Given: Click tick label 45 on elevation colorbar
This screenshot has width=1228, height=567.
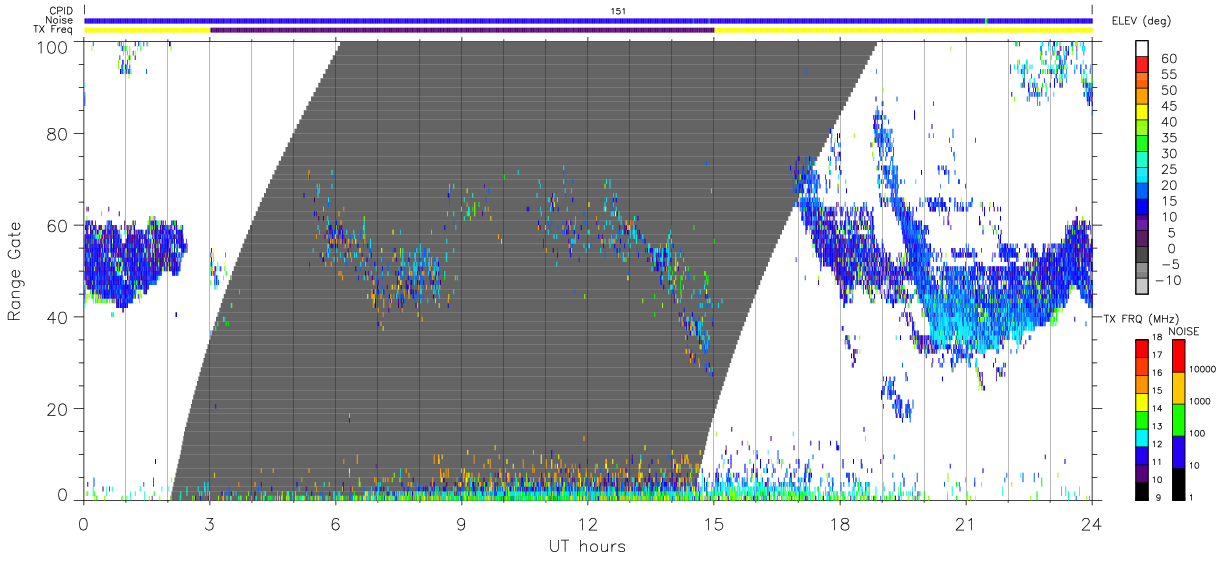Looking at the screenshot, I should pyautogui.click(x=1169, y=106).
